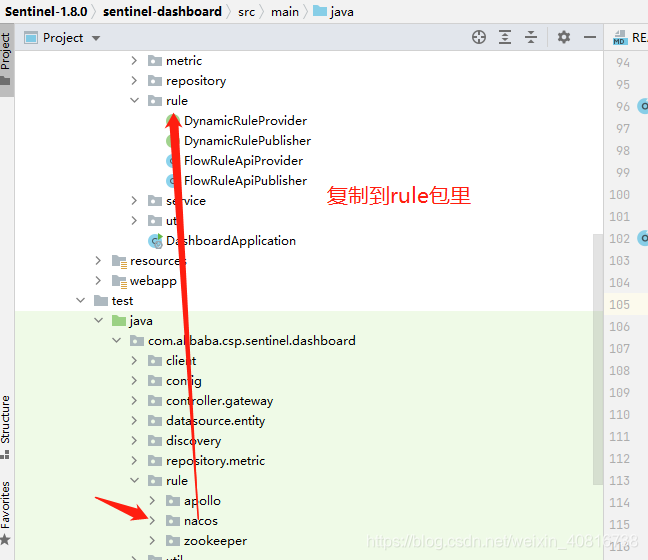The image size is (648, 560).
Task: Click the repository folder icon
Action: (x=155, y=81)
